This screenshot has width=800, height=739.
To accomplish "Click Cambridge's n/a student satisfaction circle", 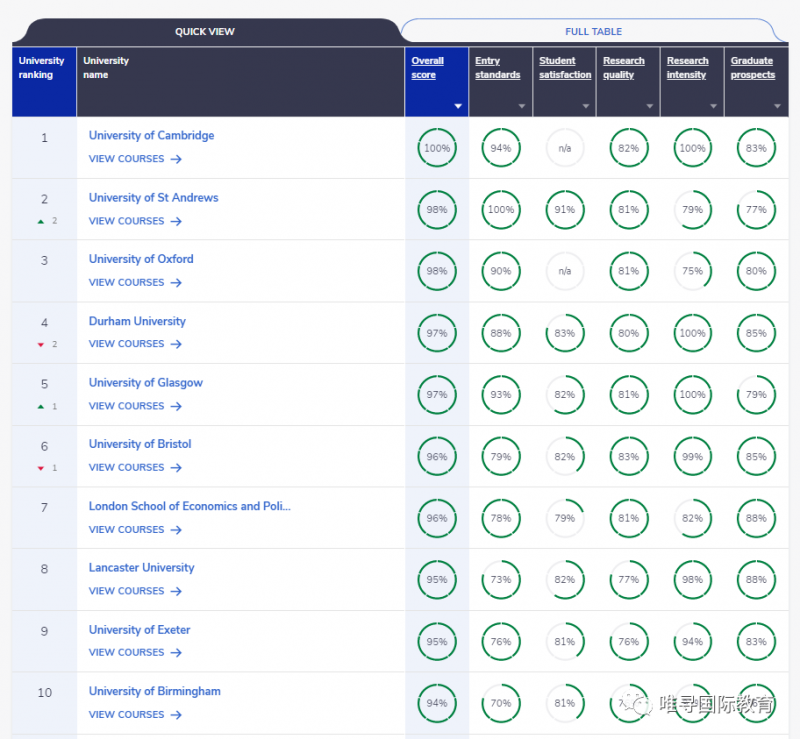I will click(565, 148).
